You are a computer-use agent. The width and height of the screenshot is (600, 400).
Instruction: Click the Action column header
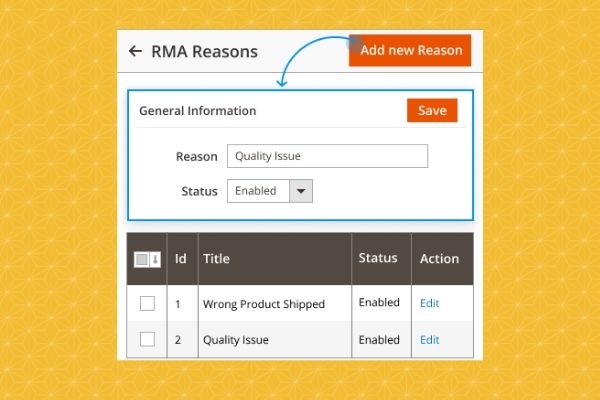point(439,259)
